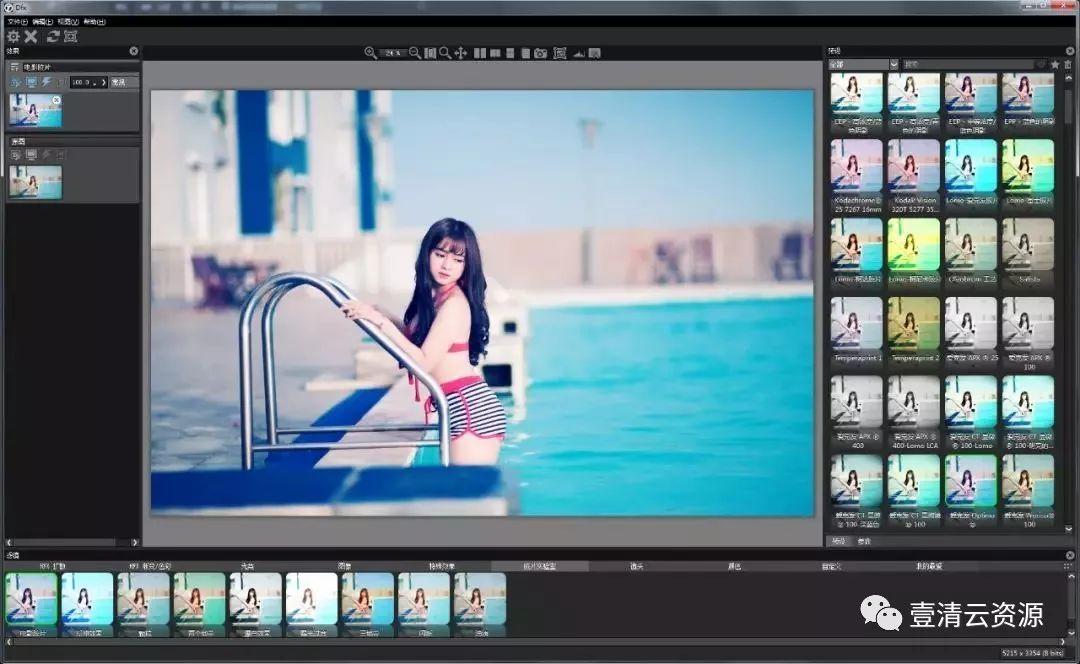The height and width of the screenshot is (664, 1080).
Task: Select the HFX 扩散 filter category tab
Action: pos(52,566)
